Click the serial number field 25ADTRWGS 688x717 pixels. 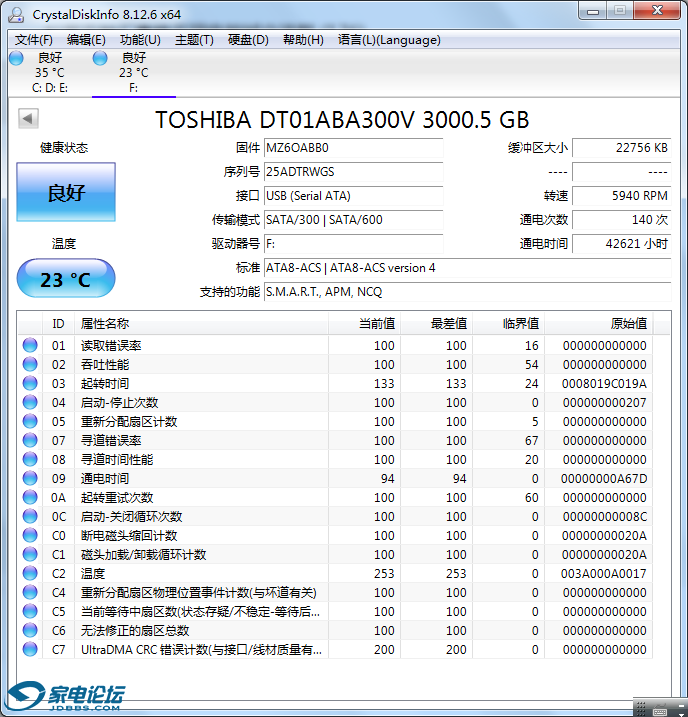pos(353,172)
